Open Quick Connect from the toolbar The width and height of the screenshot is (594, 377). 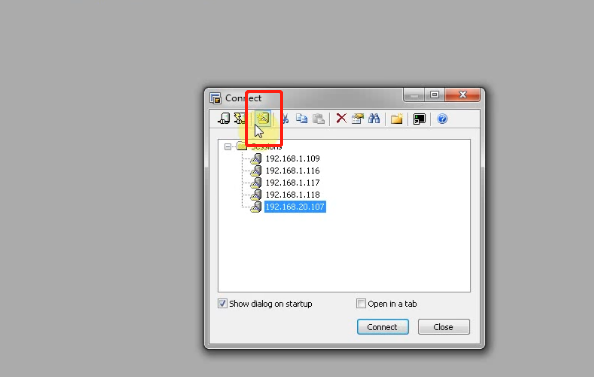[x=240, y=119]
